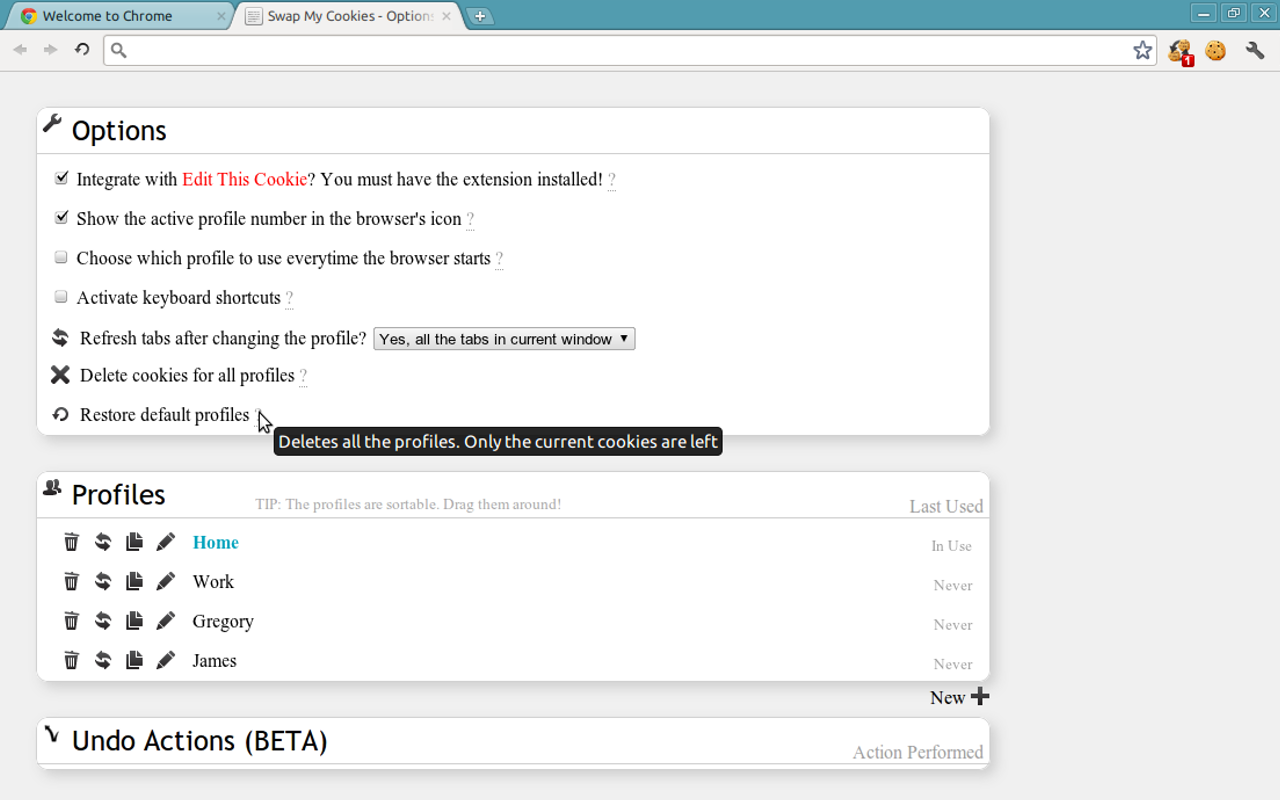Click help mark beside keyboard shortcuts
The width and height of the screenshot is (1280, 800).
[289, 298]
